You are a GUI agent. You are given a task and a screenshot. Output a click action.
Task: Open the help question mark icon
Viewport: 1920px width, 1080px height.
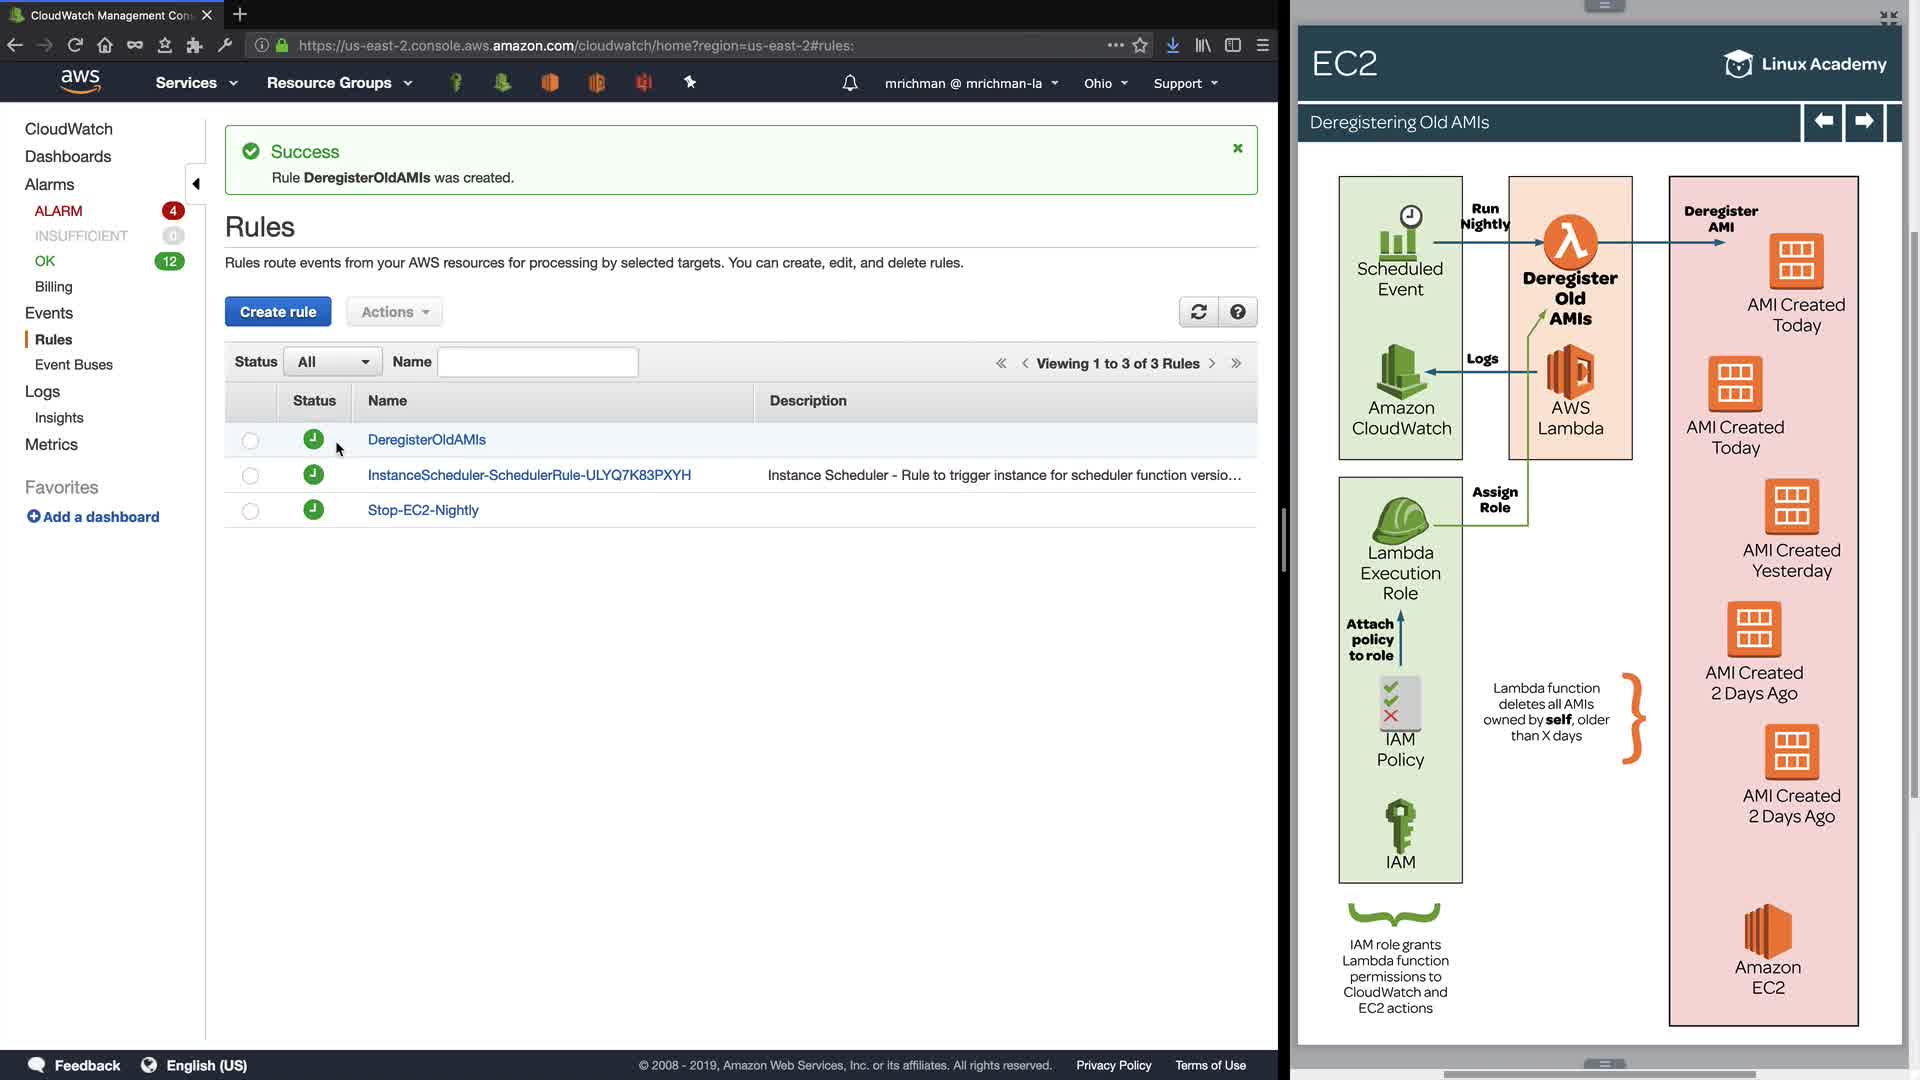pyautogui.click(x=1237, y=312)
